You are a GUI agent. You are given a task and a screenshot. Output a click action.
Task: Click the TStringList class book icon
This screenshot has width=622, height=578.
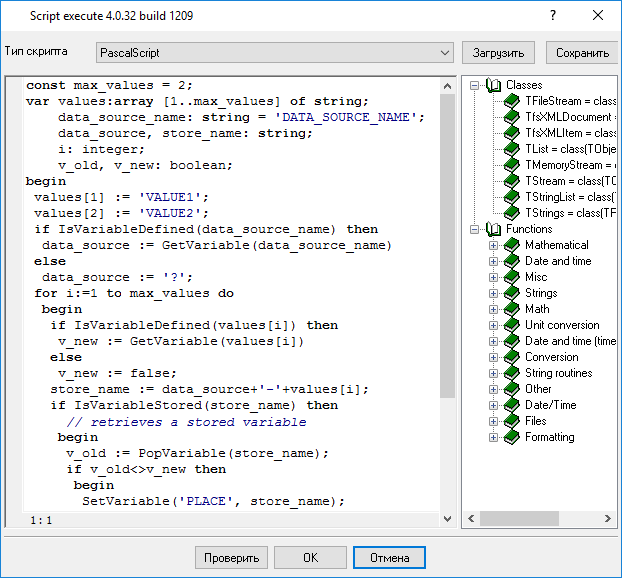511,197
